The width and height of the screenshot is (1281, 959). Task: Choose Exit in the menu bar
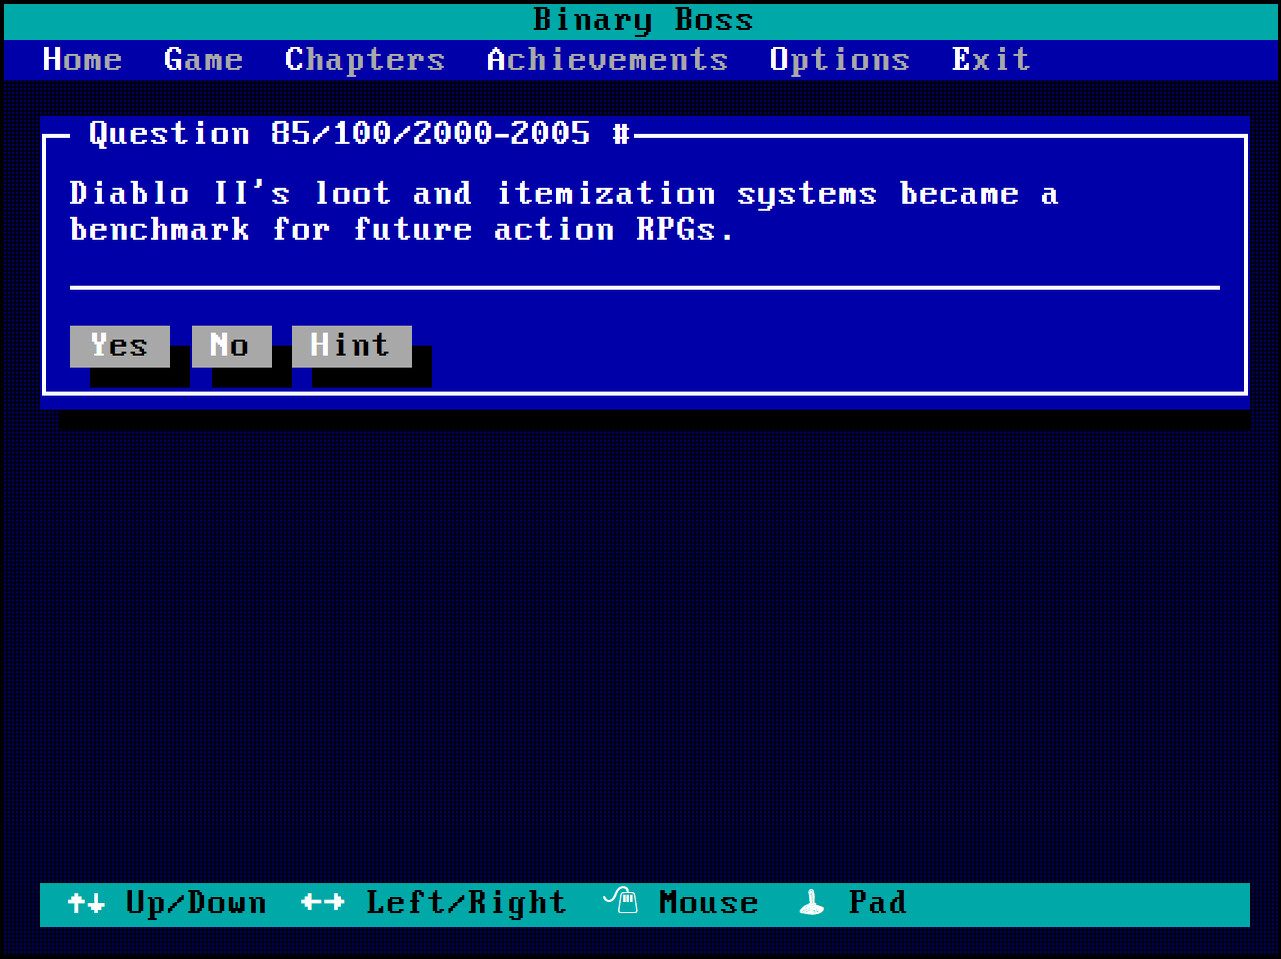tap(990, 60)
